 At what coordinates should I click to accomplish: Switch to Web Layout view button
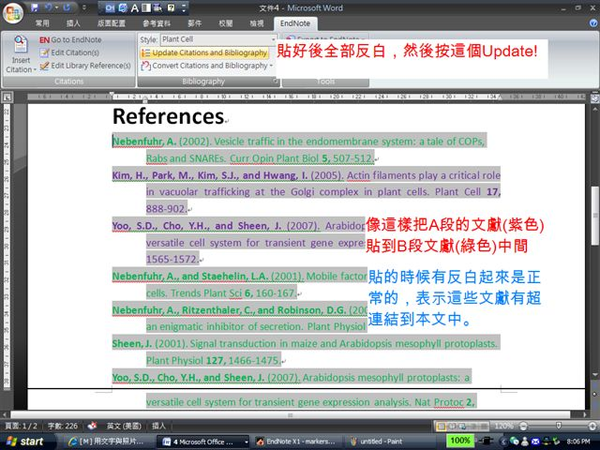[463, 426]
